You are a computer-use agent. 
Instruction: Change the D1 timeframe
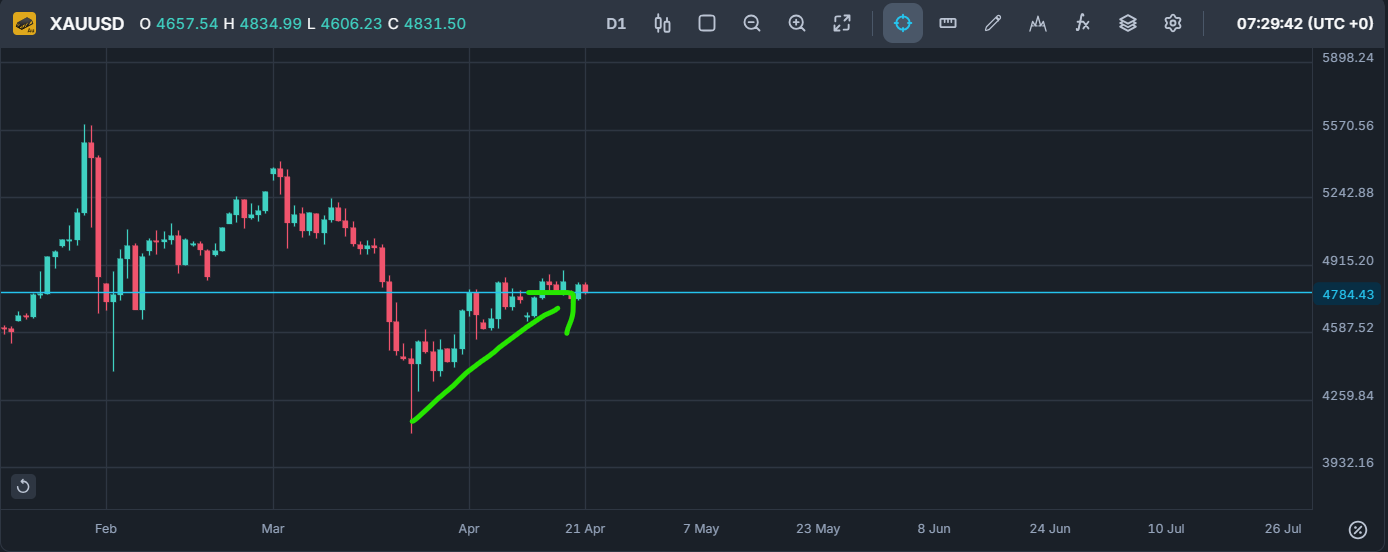coord(616,23)
